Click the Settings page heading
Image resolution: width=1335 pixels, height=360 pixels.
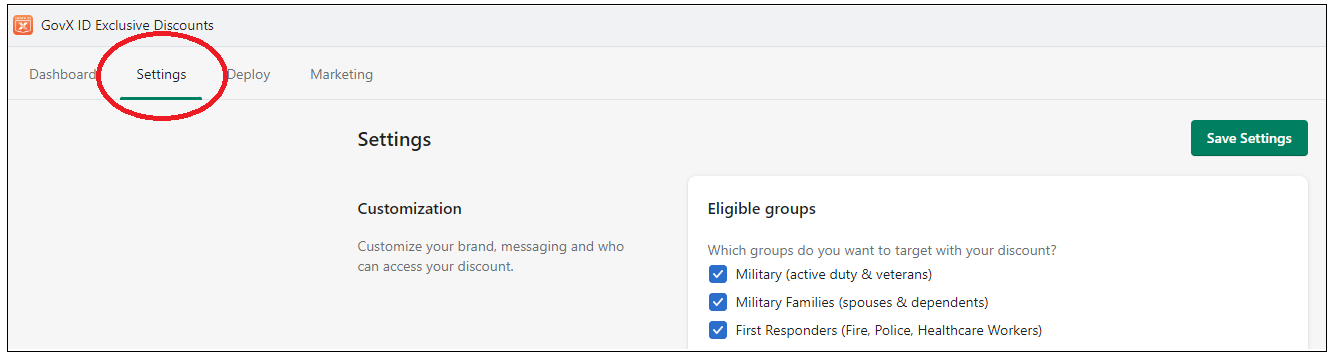(x=394, y=139)
